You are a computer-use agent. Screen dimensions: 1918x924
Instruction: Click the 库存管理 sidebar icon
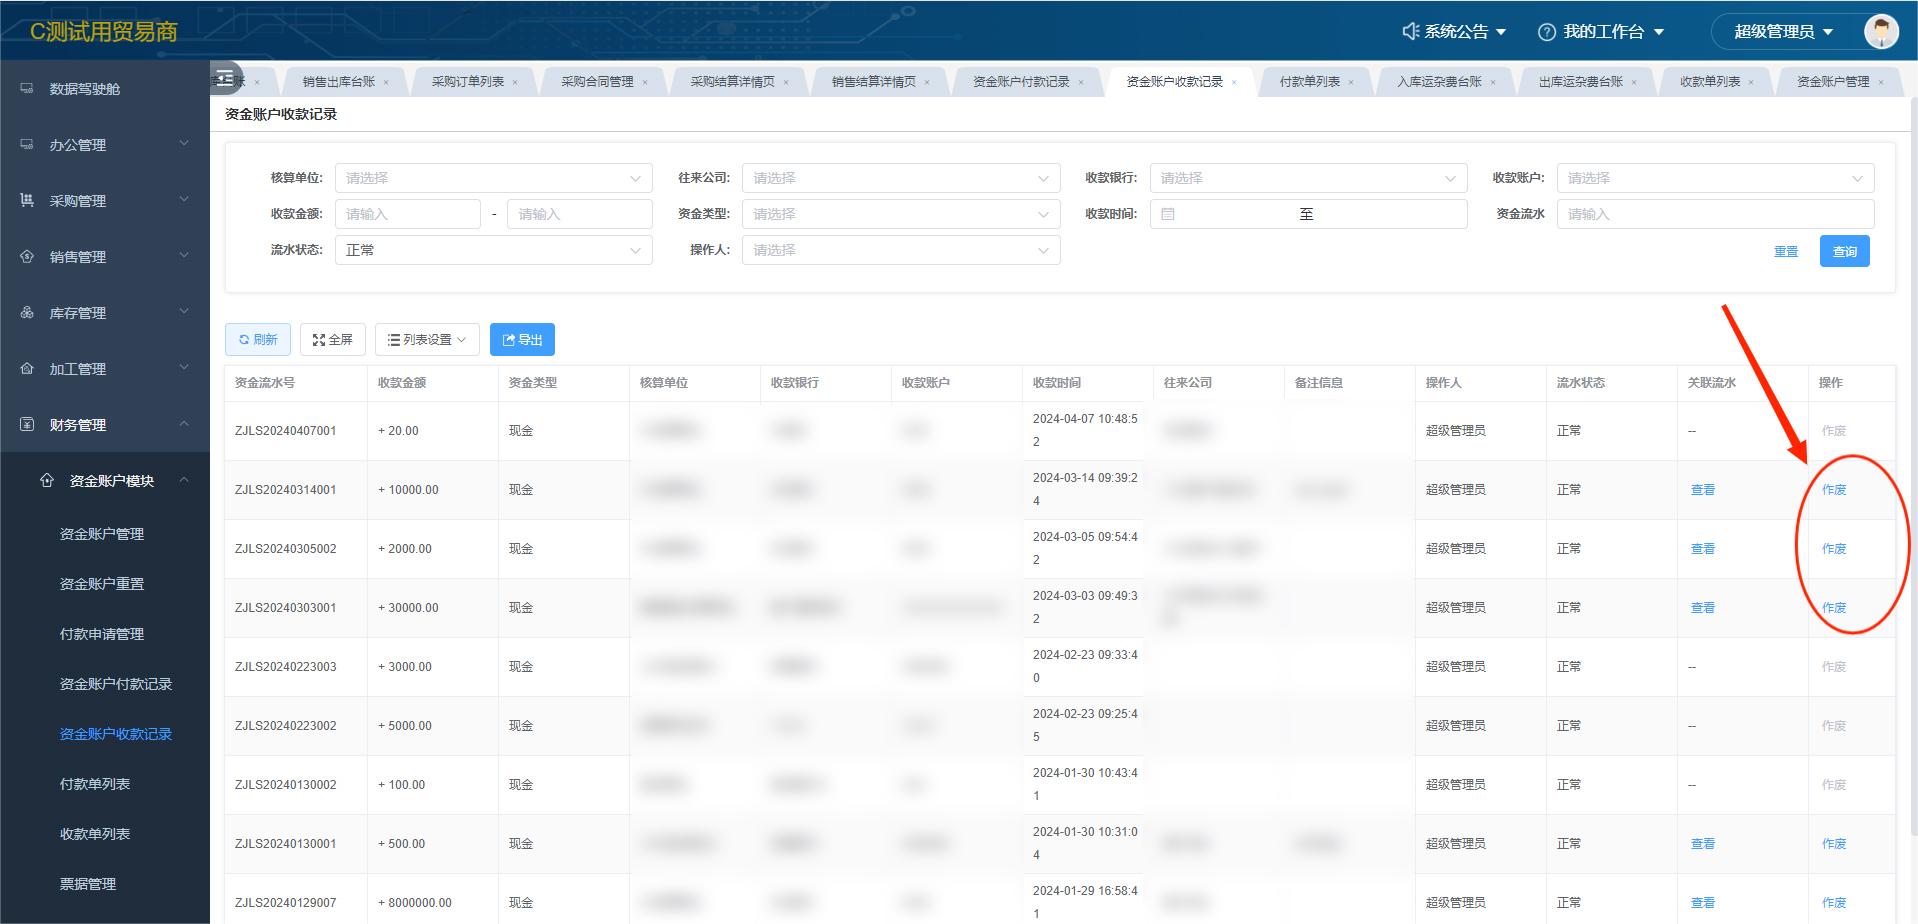pyautogui.click(x=27, y=313)
